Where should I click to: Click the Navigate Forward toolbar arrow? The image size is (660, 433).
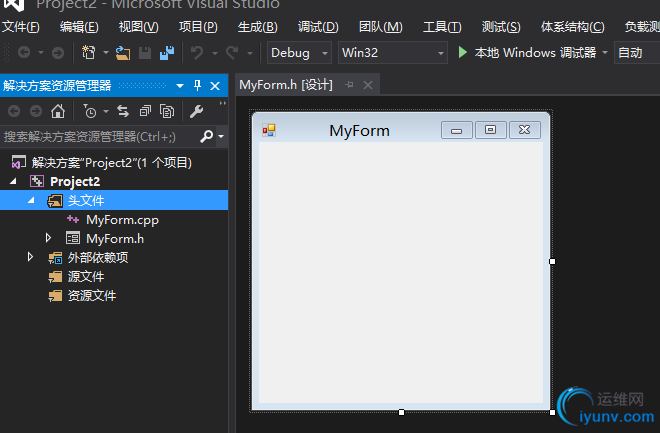[x=58, y=53]
